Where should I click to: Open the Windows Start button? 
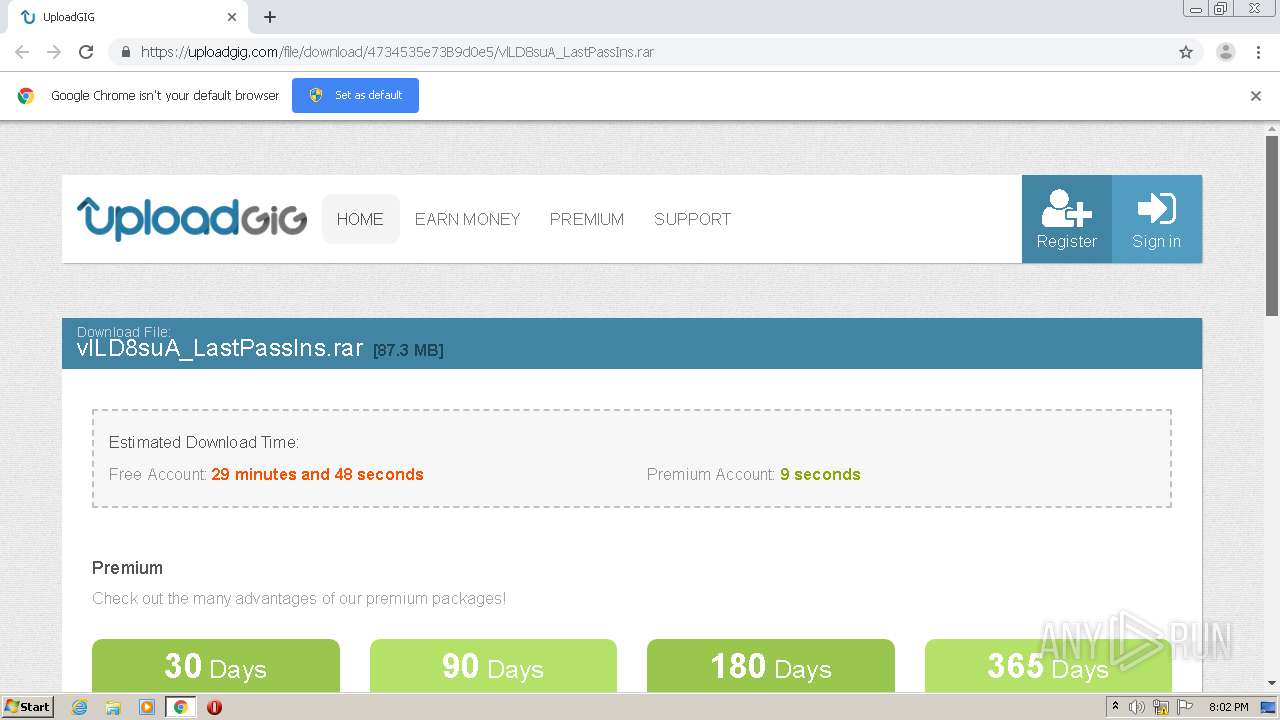pos(28,706)
